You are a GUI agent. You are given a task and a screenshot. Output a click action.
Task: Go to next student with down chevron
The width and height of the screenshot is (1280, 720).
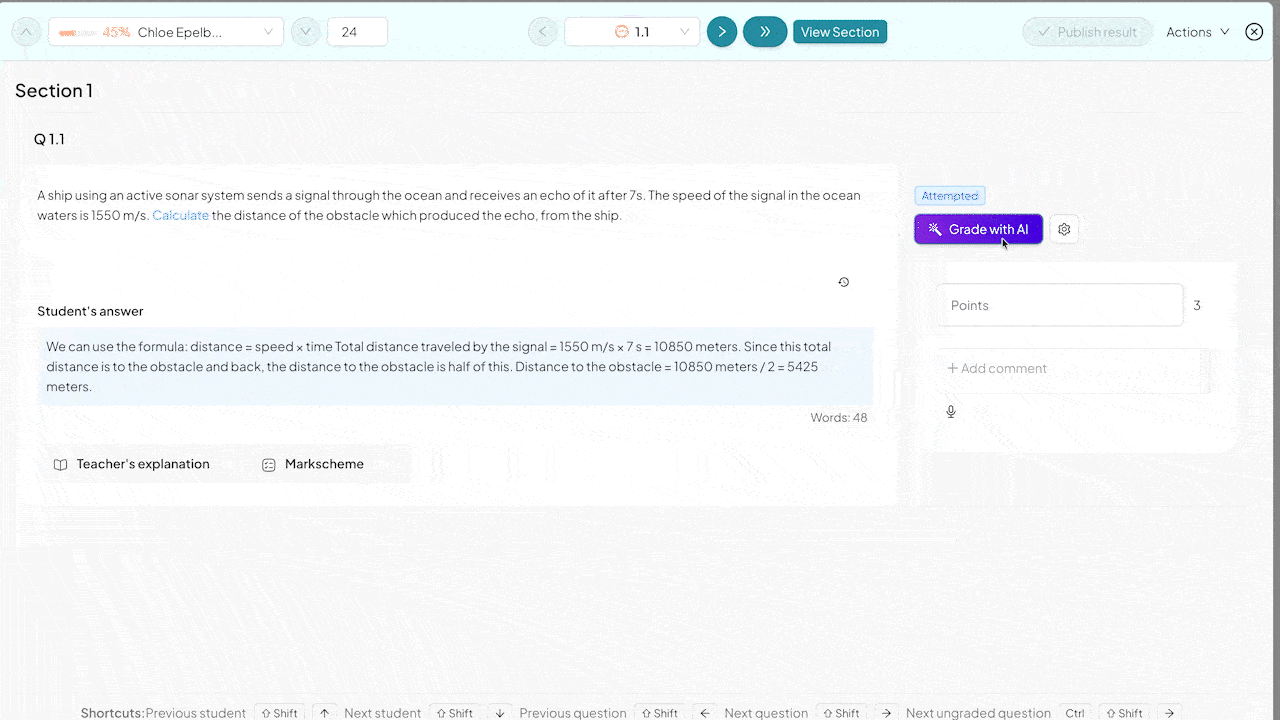(306, 32)
